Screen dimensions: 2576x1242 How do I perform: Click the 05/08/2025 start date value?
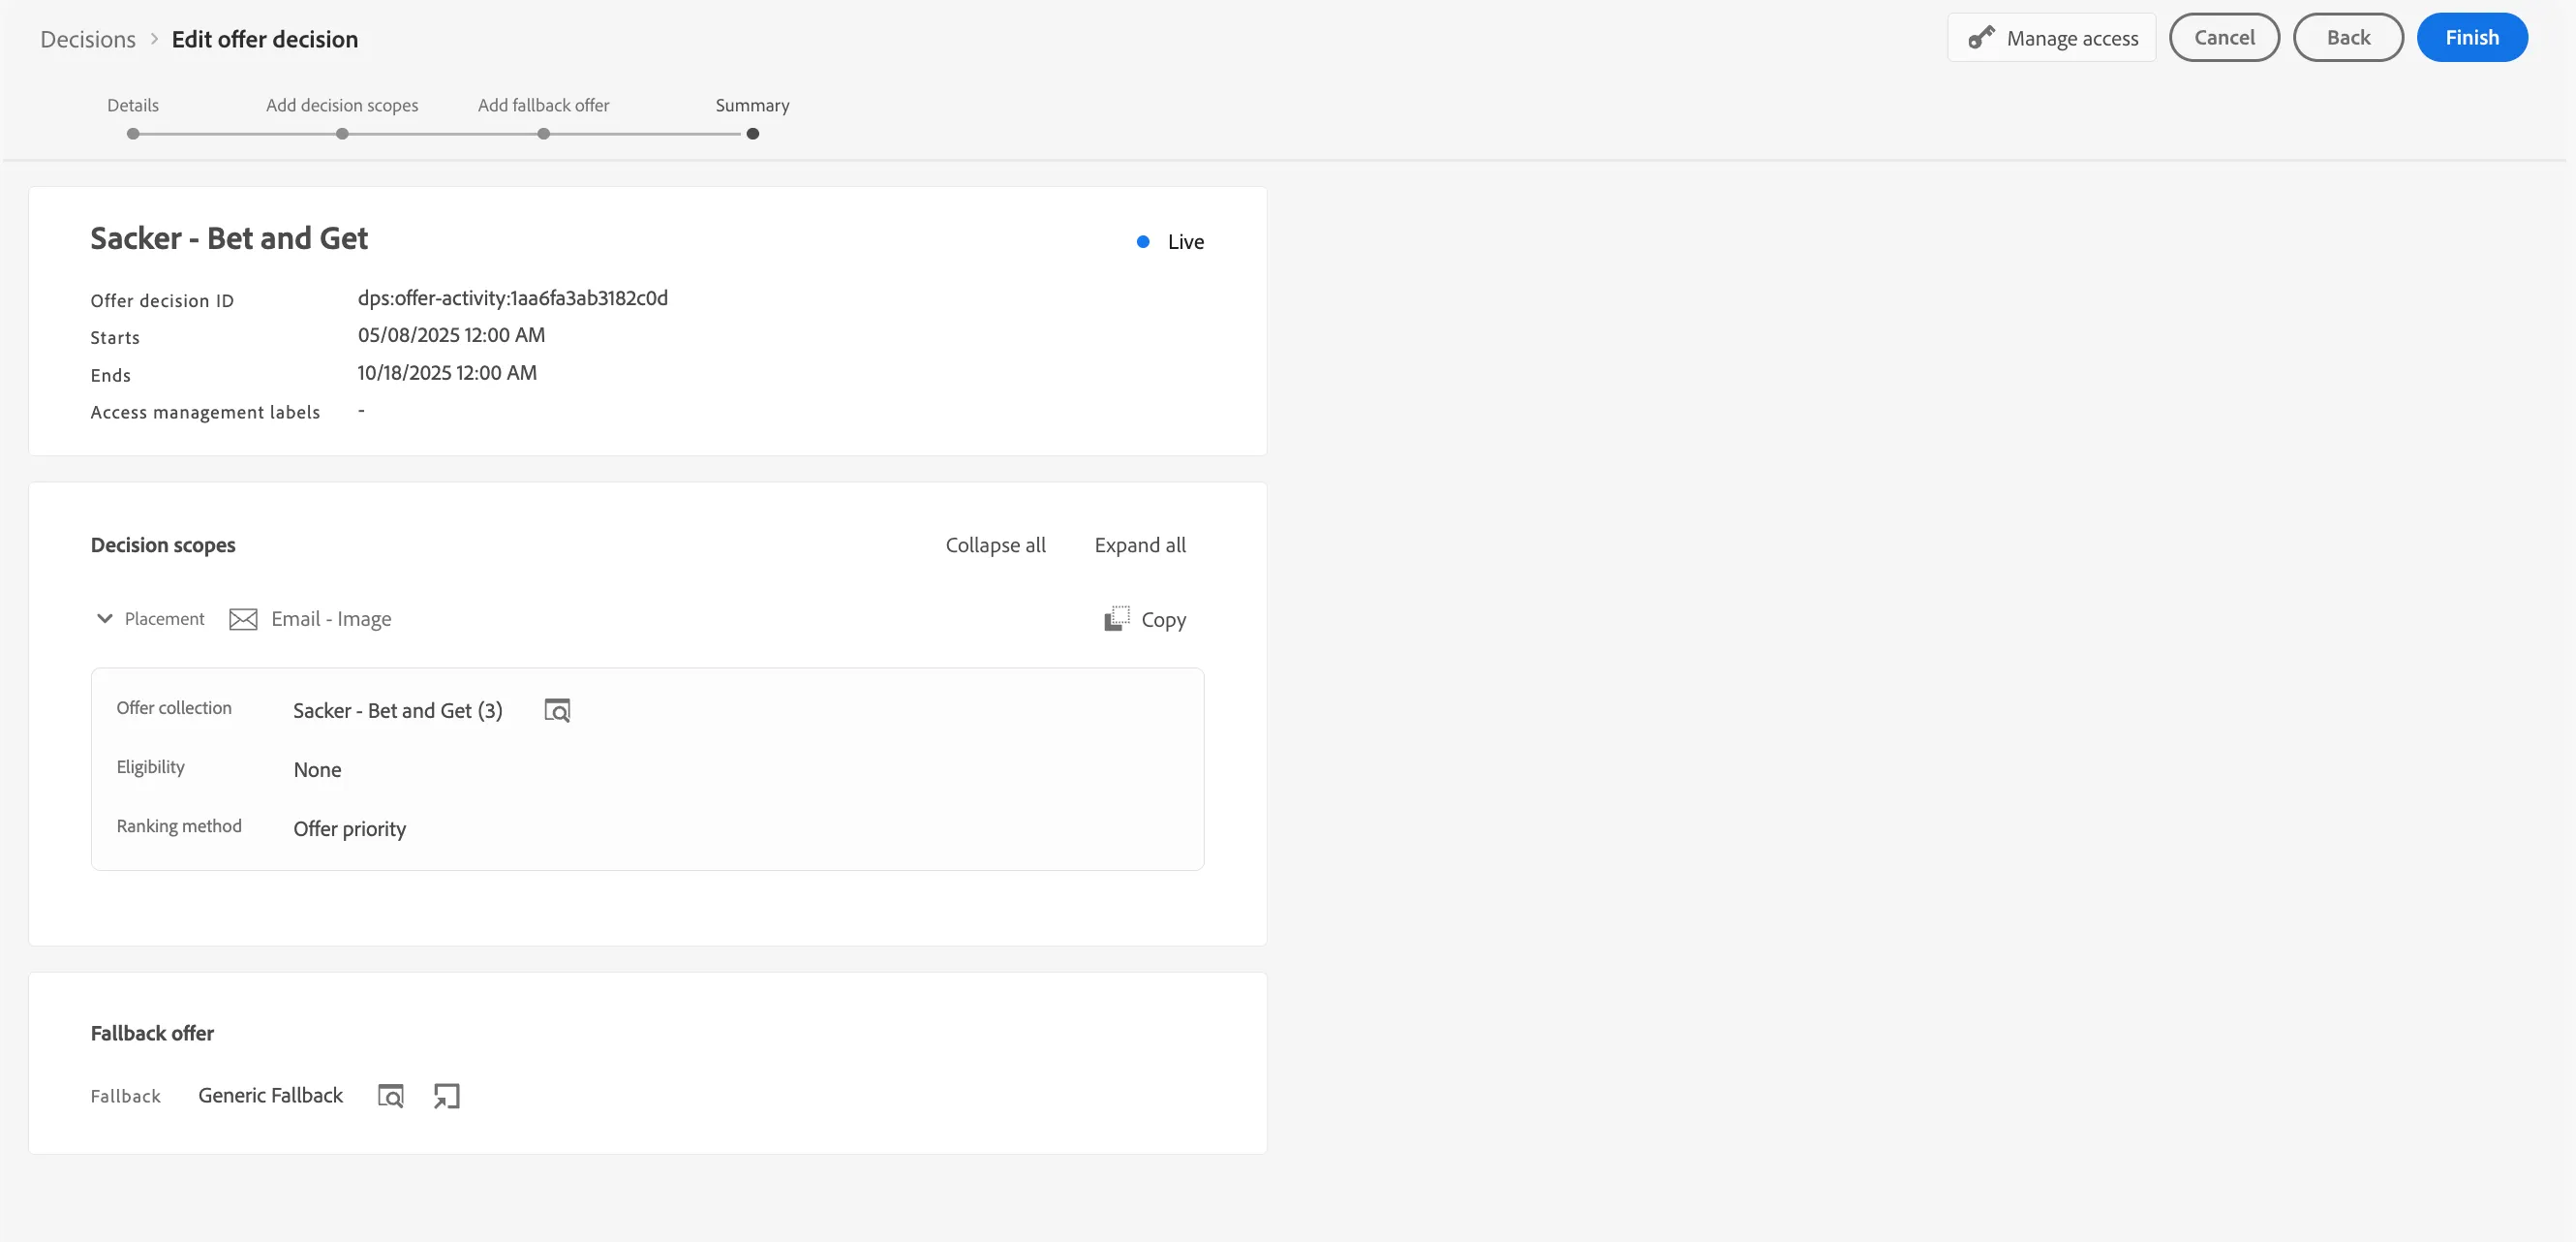[451, 335]
